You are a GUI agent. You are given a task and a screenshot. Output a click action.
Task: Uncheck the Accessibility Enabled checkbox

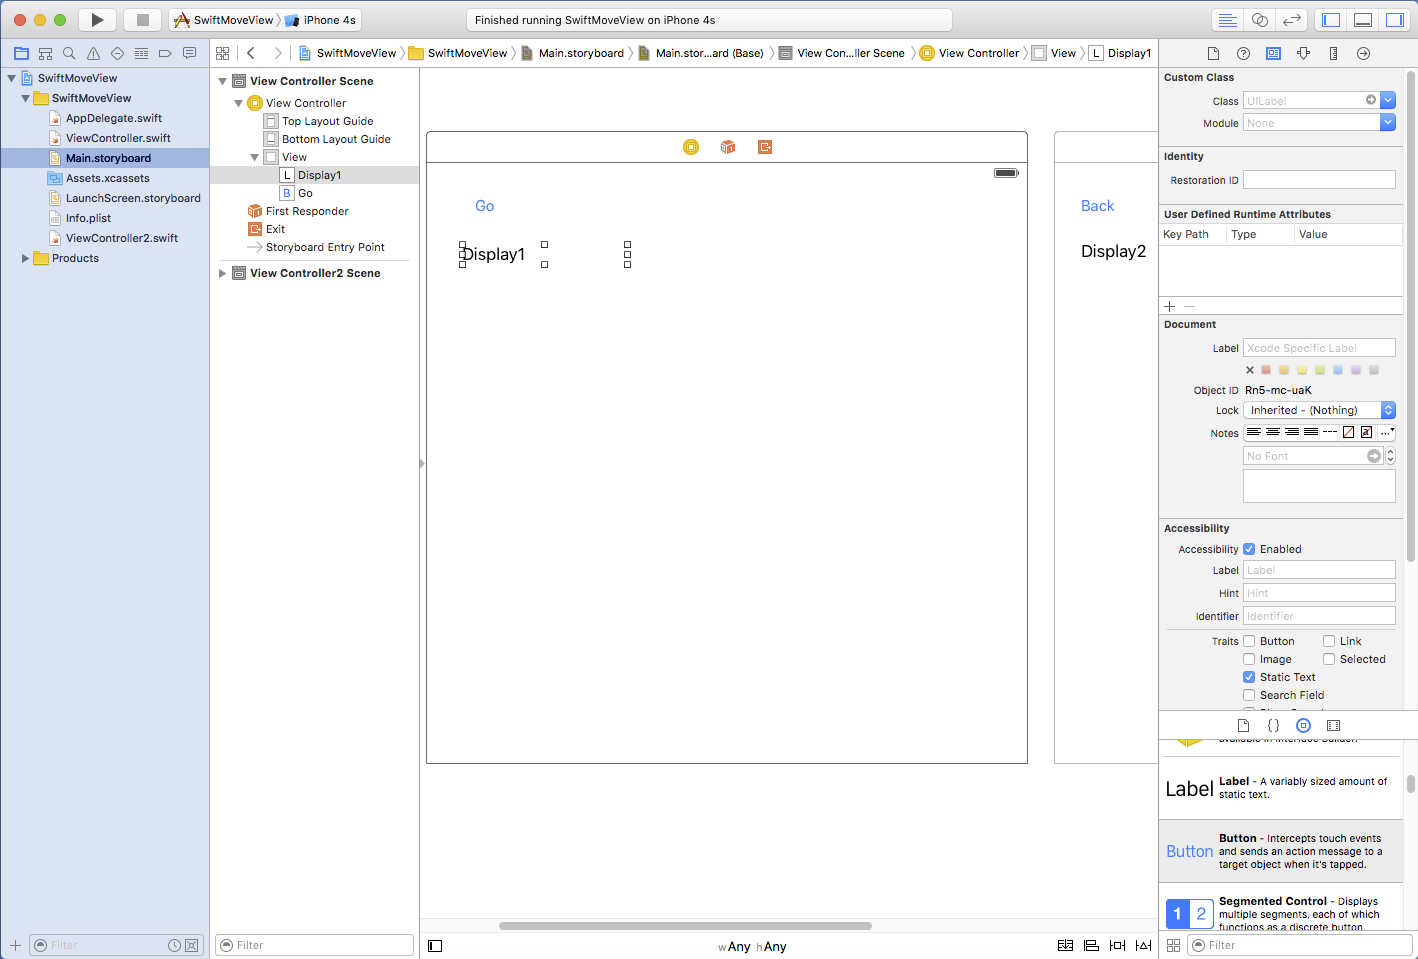[1249, 549]
